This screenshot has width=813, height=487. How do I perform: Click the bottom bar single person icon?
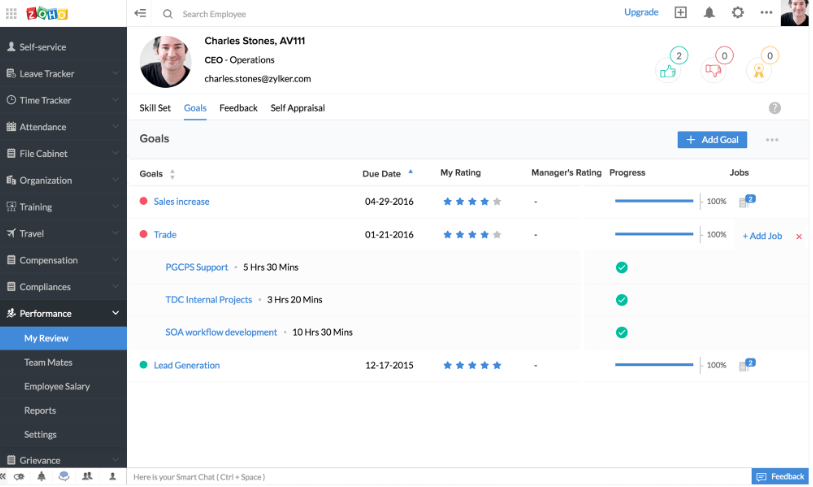point(112,476)
